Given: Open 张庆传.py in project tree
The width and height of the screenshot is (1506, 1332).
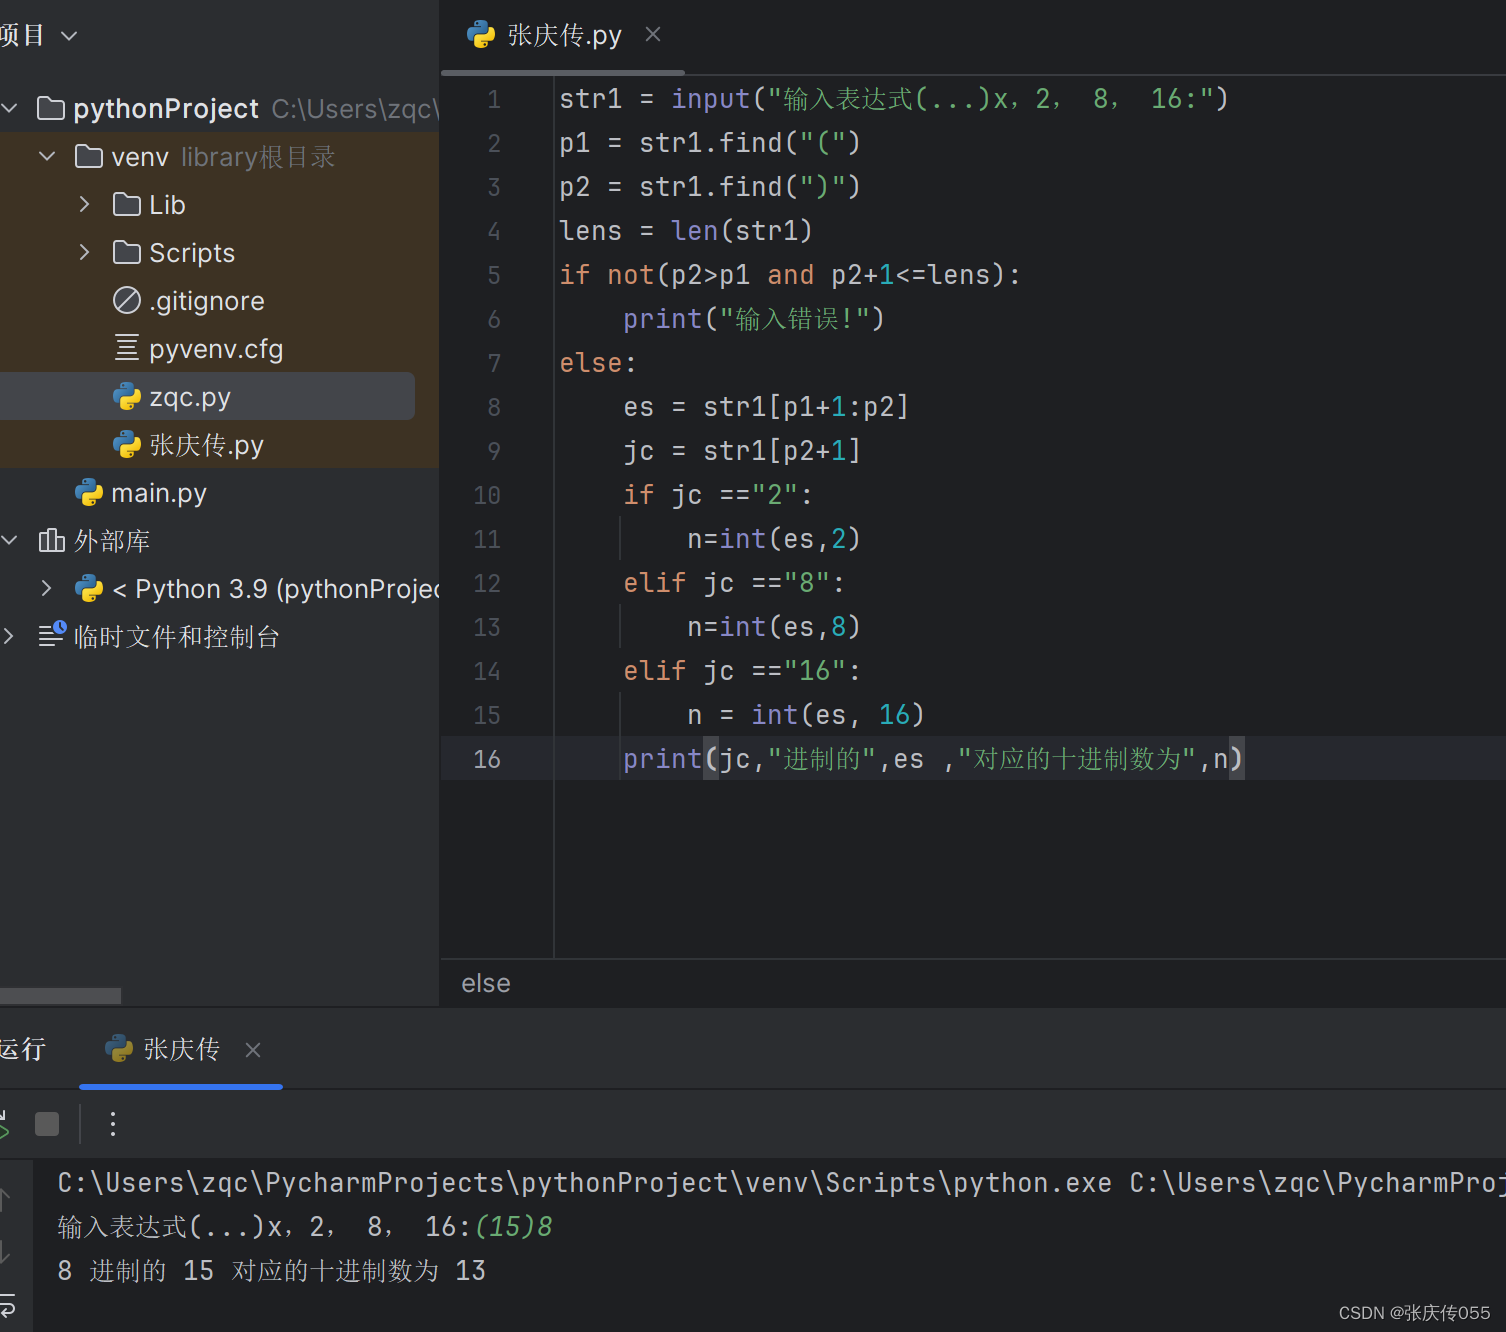Looking at the screenshot, I should pos(207,444).
